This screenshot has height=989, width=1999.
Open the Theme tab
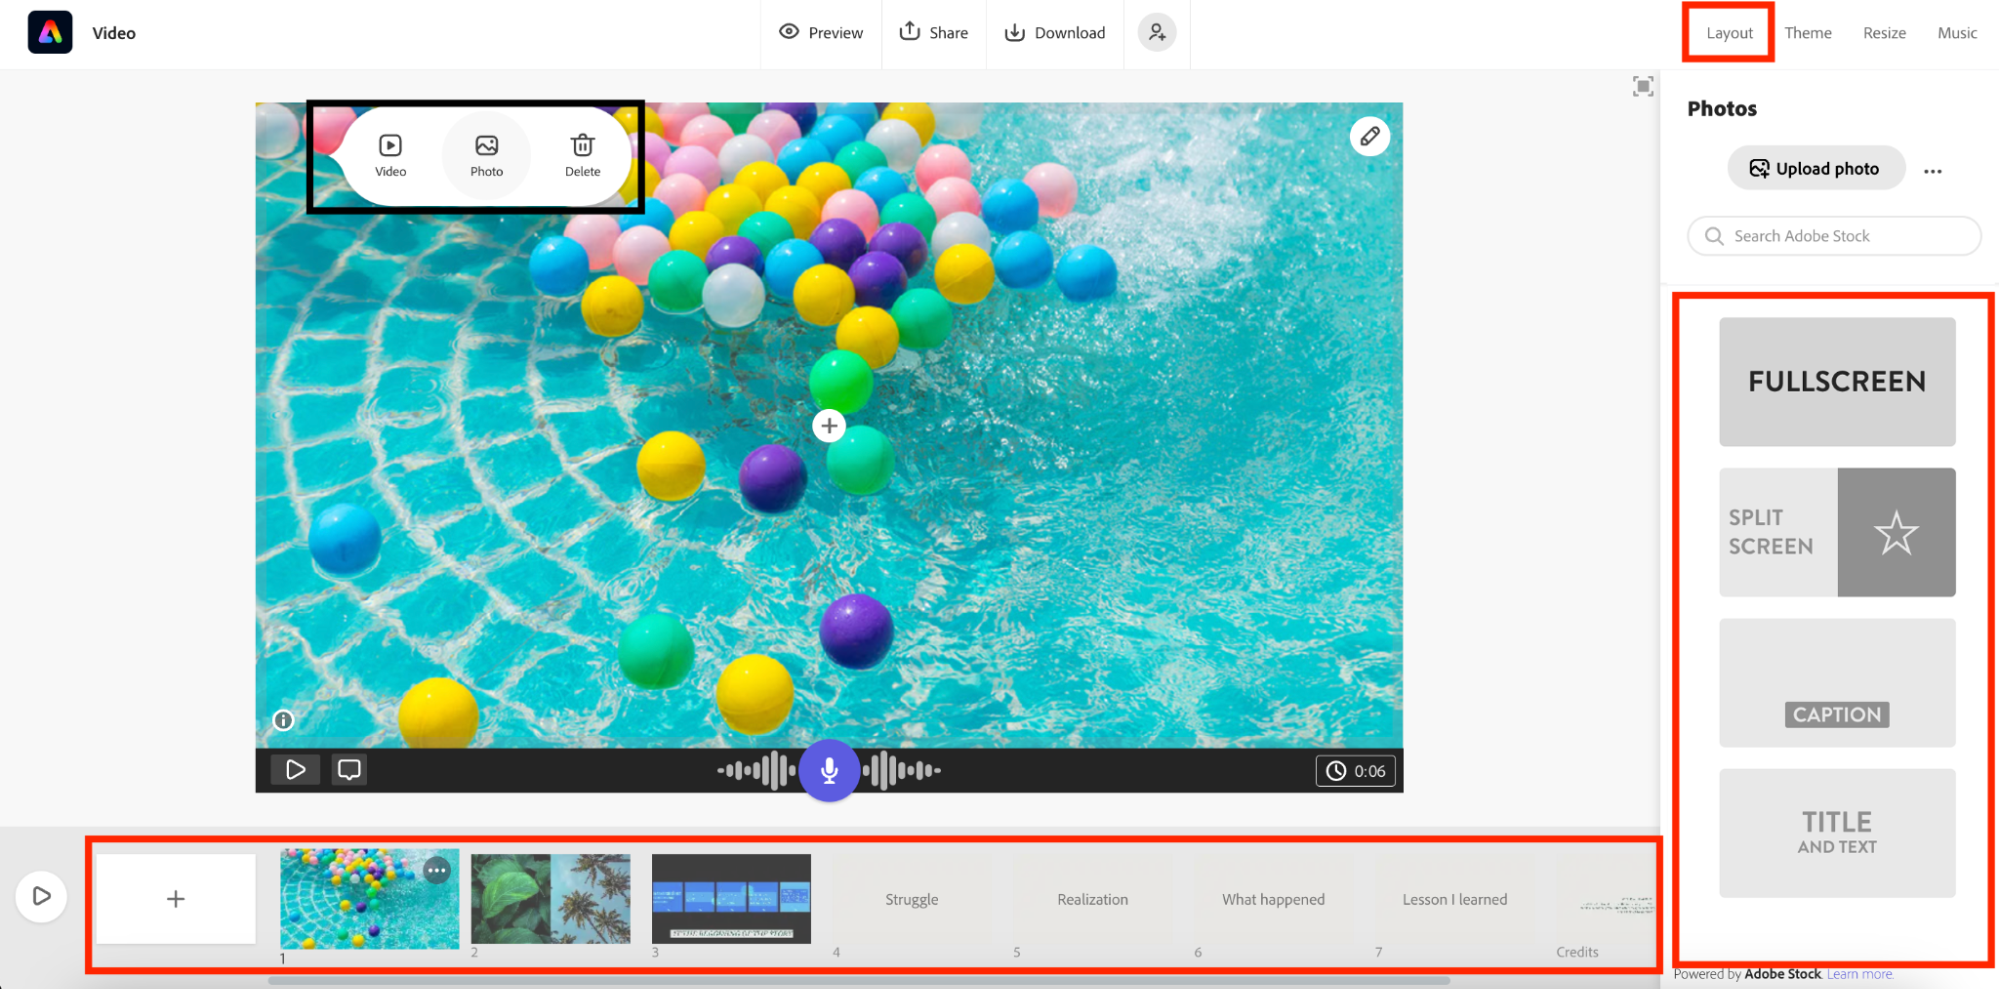pyautogui.click(x=1808, y=33)
